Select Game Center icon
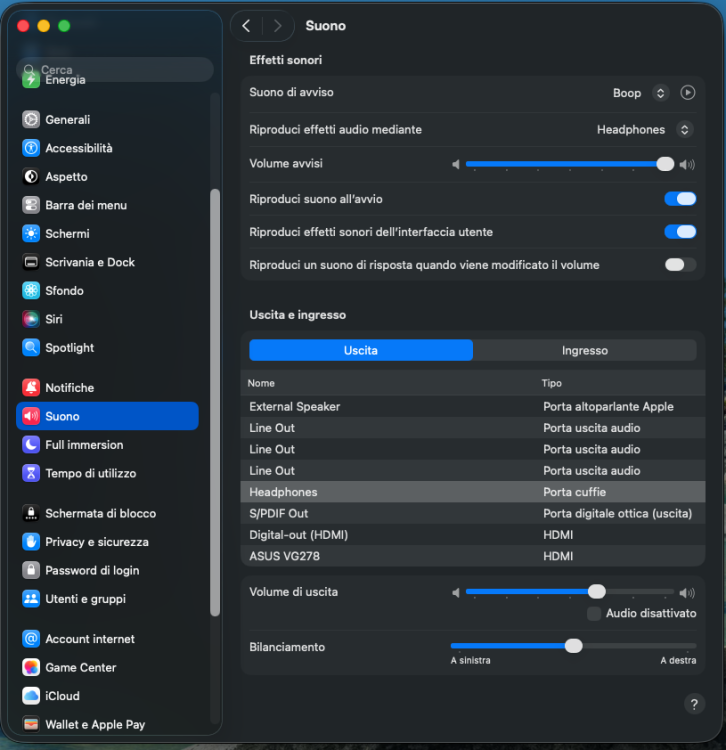 pos(31,667)
